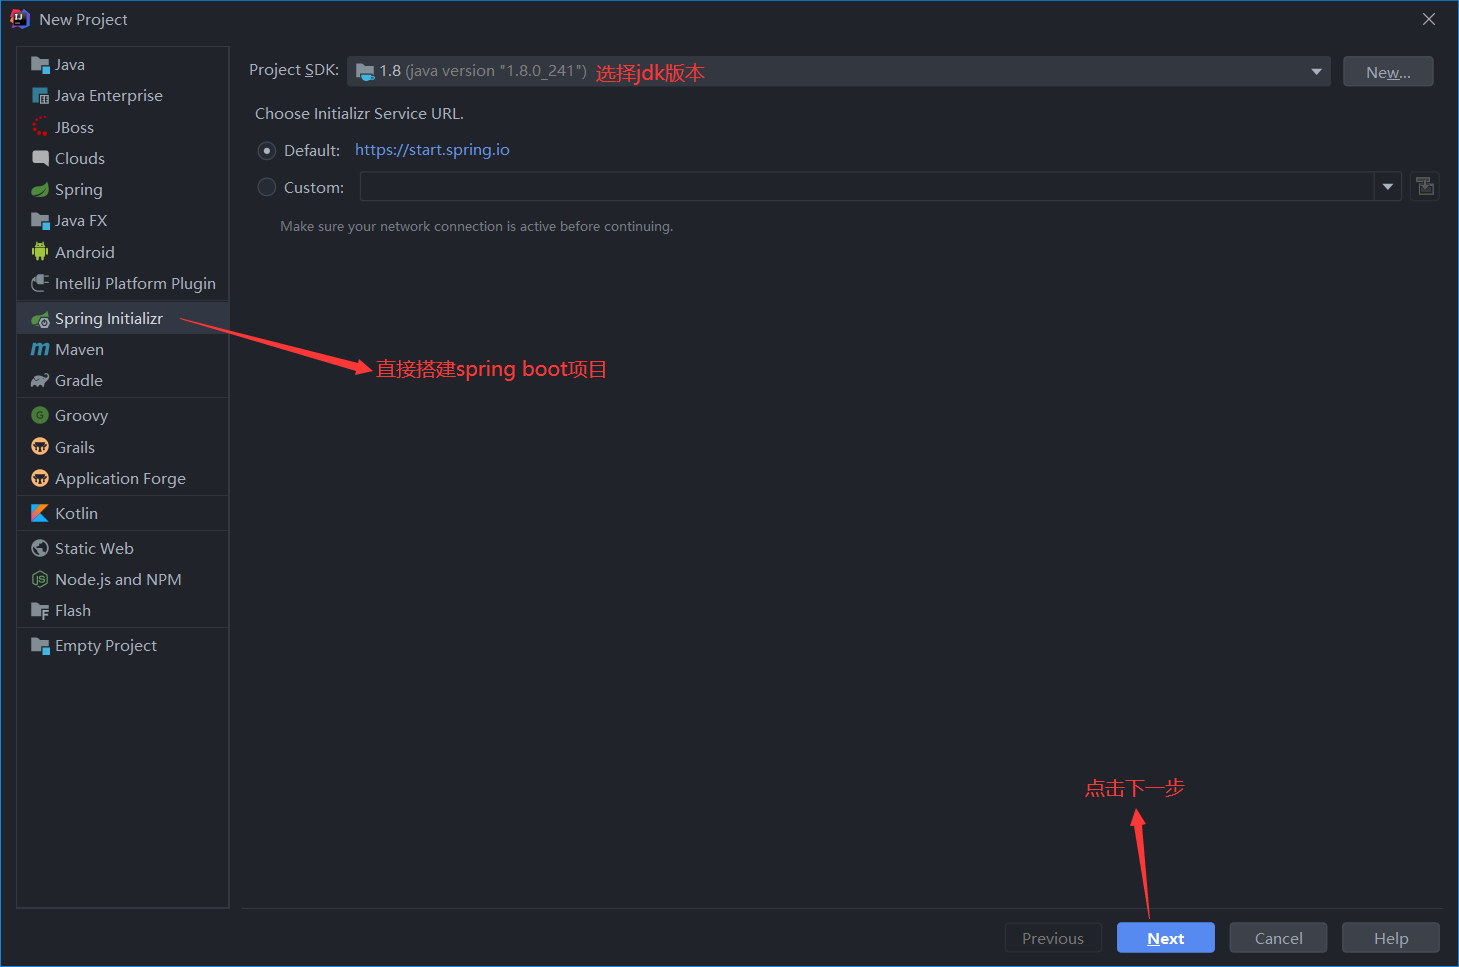The image size is (1459, 967).
Task: Click the Groovy green circle icon
Action: point(40,415)
